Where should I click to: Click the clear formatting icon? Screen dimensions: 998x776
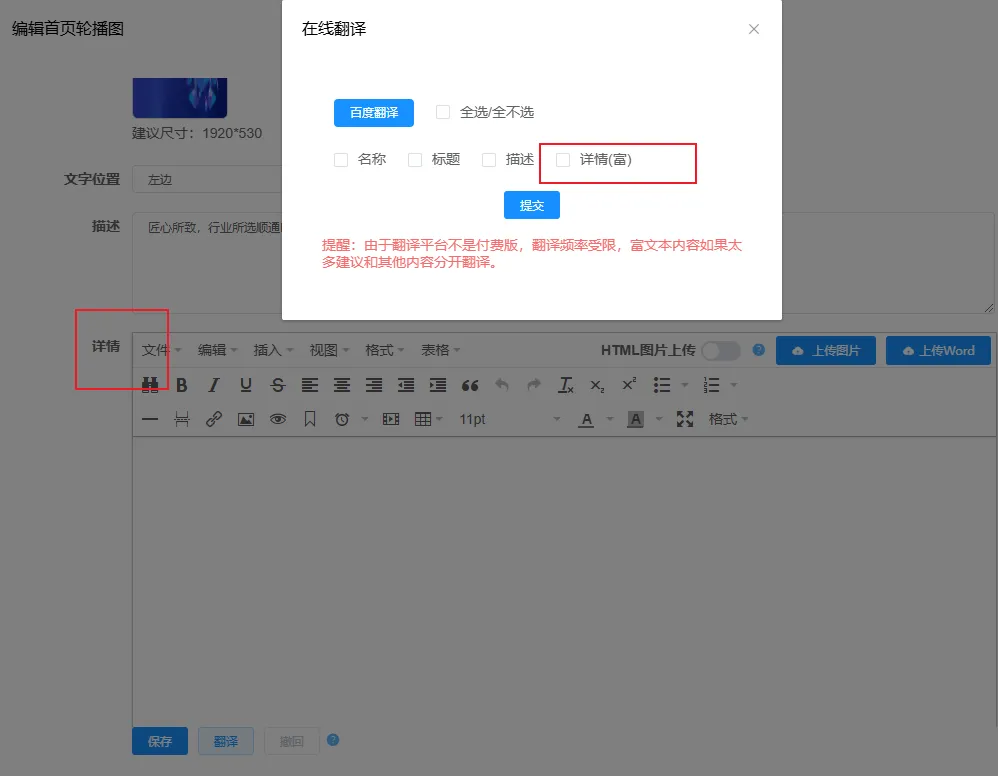click(566, 385)
